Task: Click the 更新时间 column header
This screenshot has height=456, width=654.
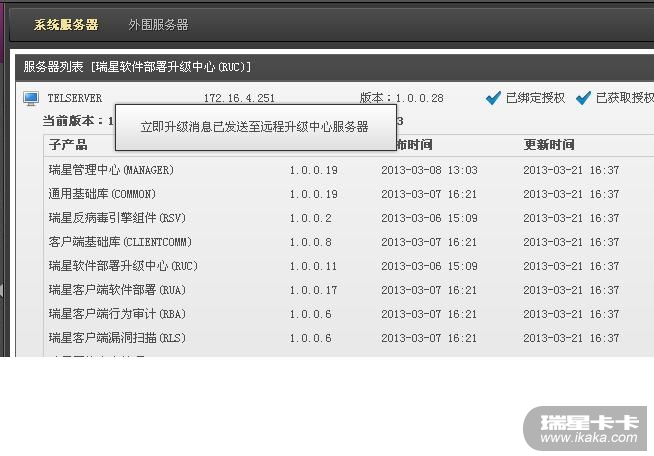Action: [549, 145]
